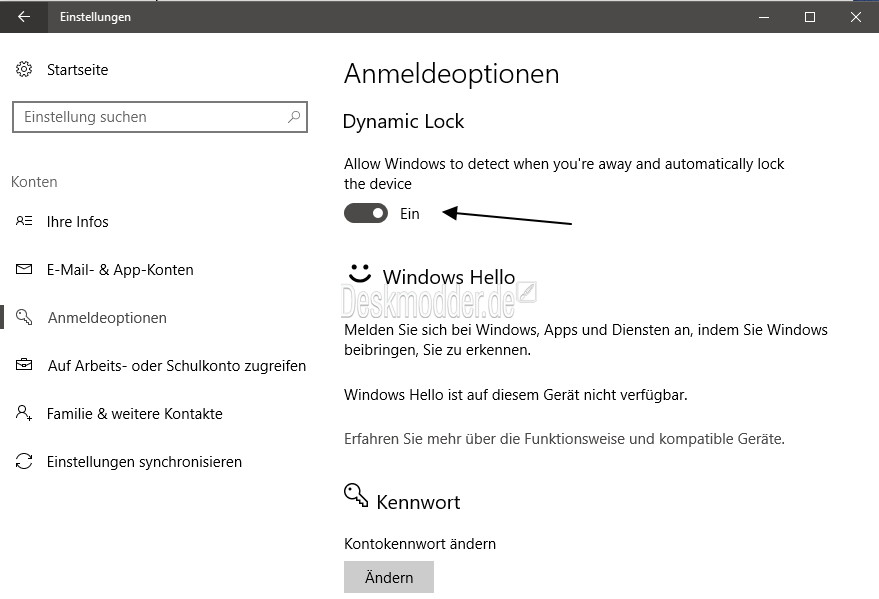Click the envelope icon for E-Mail- & App-Konten
879x599 pixels.
click(x=24, y=270)
